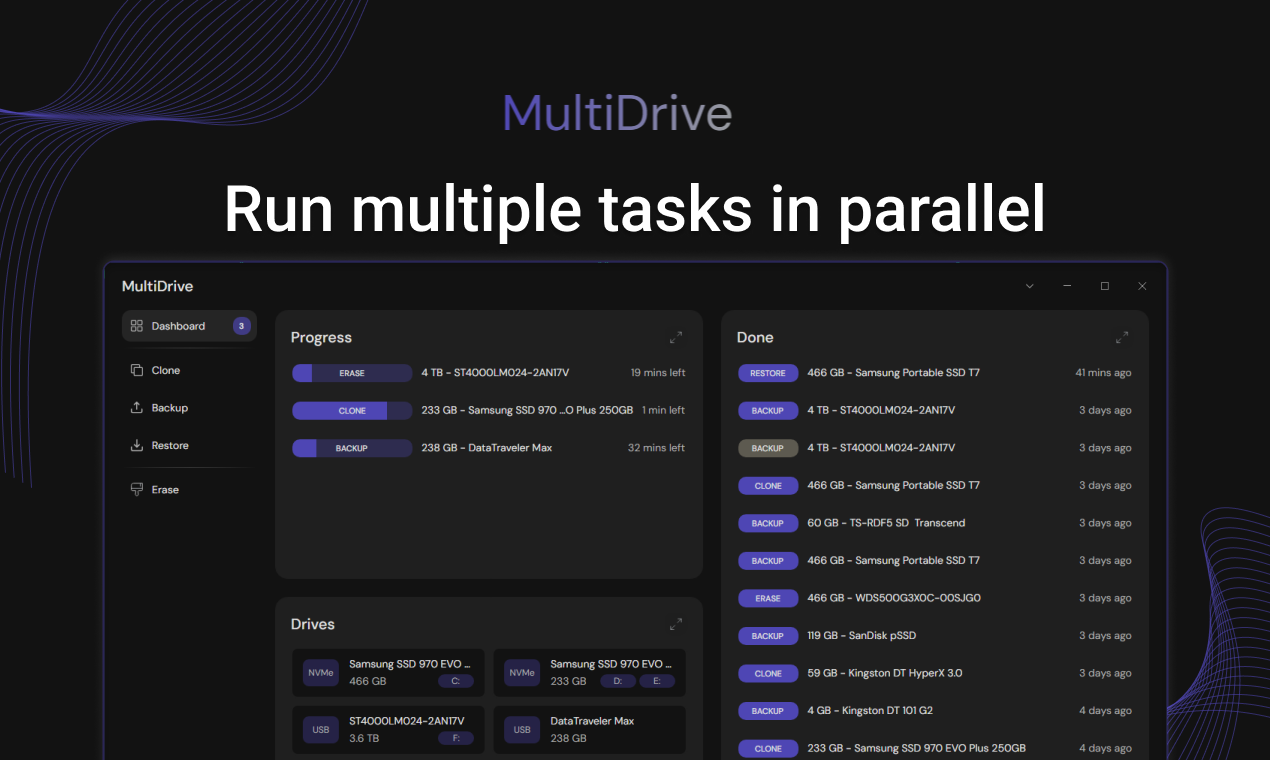Select the drive letter C: badge

coord(456,680)
